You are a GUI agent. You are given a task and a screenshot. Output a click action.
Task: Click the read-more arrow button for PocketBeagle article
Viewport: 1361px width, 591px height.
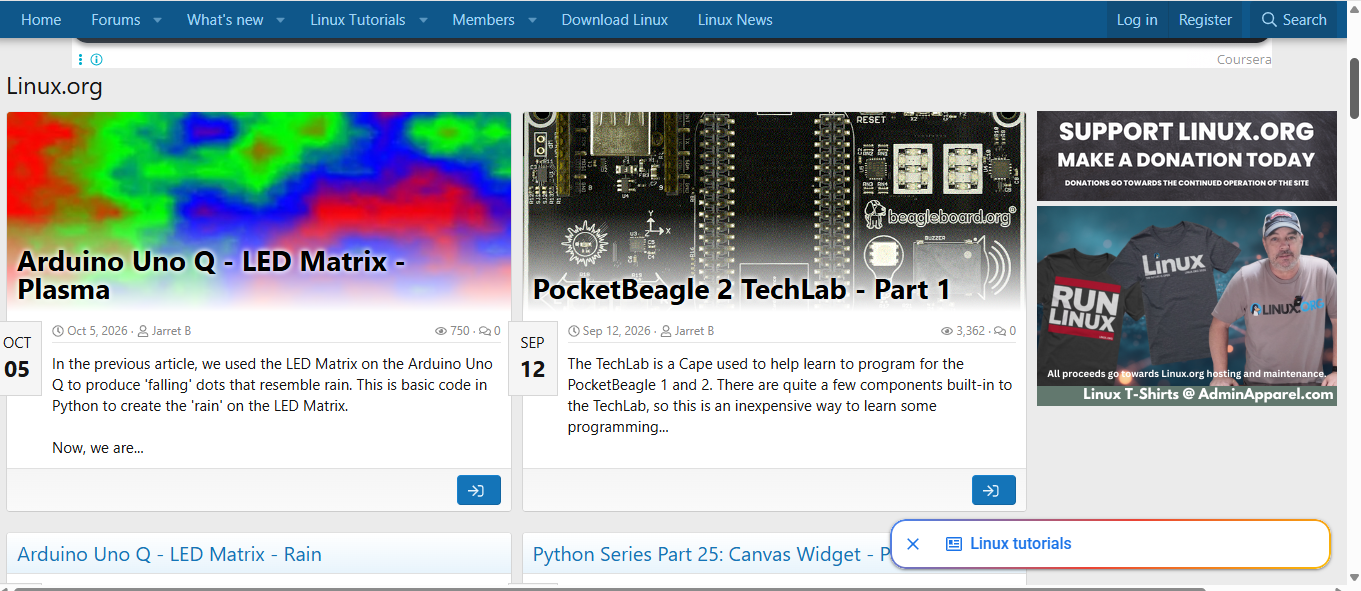[x=994, y=490]
